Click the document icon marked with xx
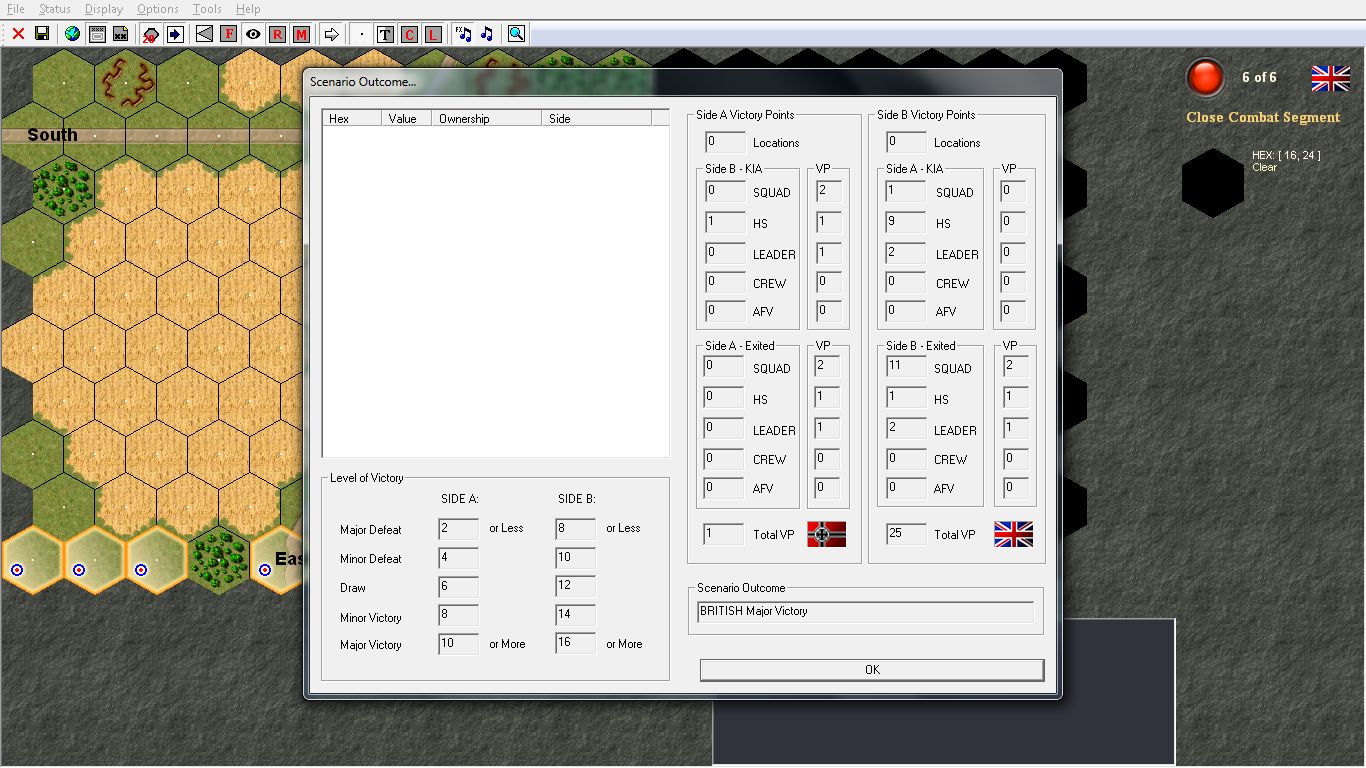Image resolution: width=1366 pixels, height=768 pixels. 121,34
